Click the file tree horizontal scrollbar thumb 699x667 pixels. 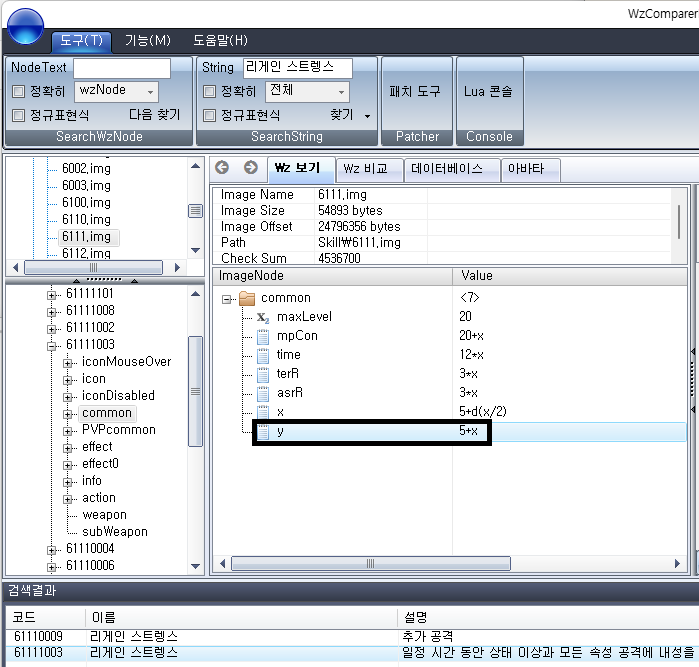93,268
